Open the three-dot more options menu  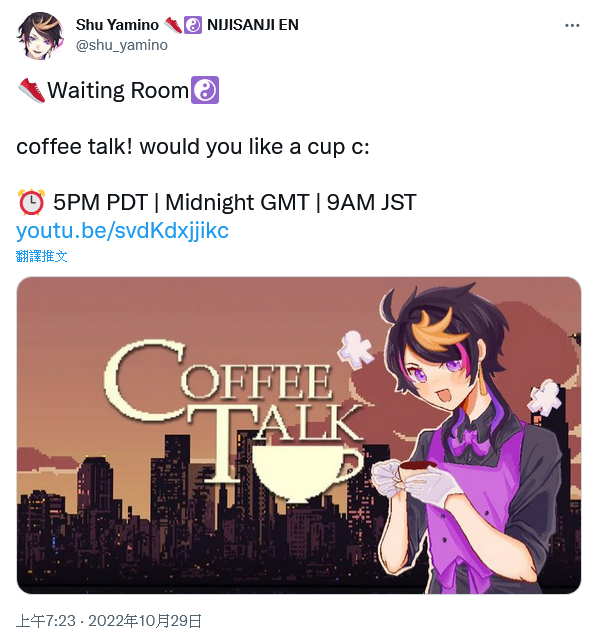pos(572,25)
